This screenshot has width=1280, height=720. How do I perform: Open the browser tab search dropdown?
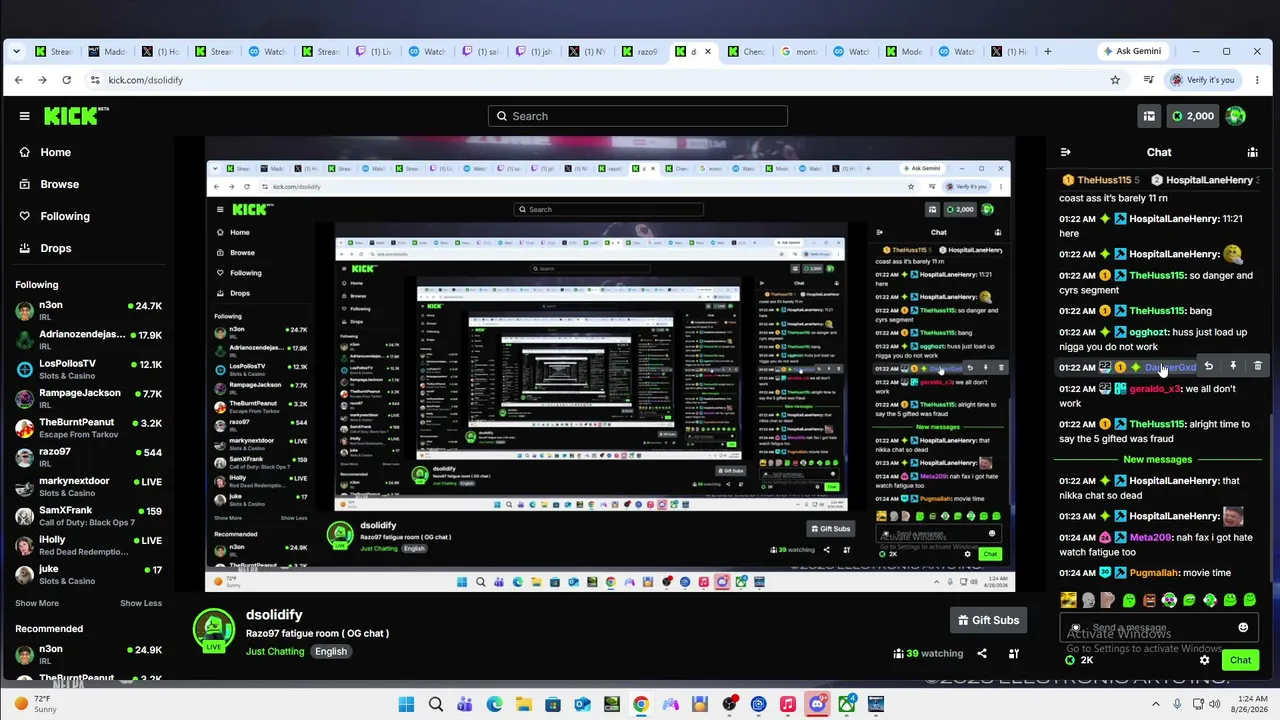tap(16, 51)
